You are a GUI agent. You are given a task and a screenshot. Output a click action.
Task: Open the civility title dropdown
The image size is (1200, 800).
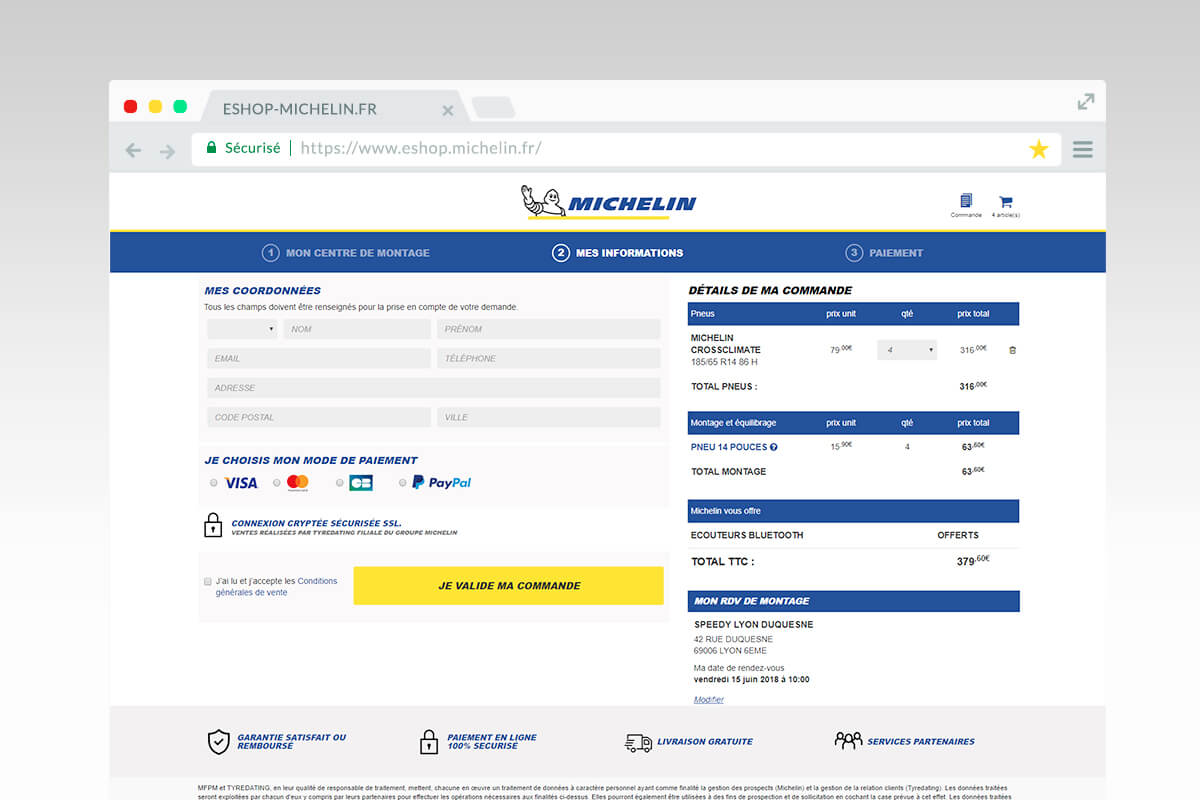point(243,329)
